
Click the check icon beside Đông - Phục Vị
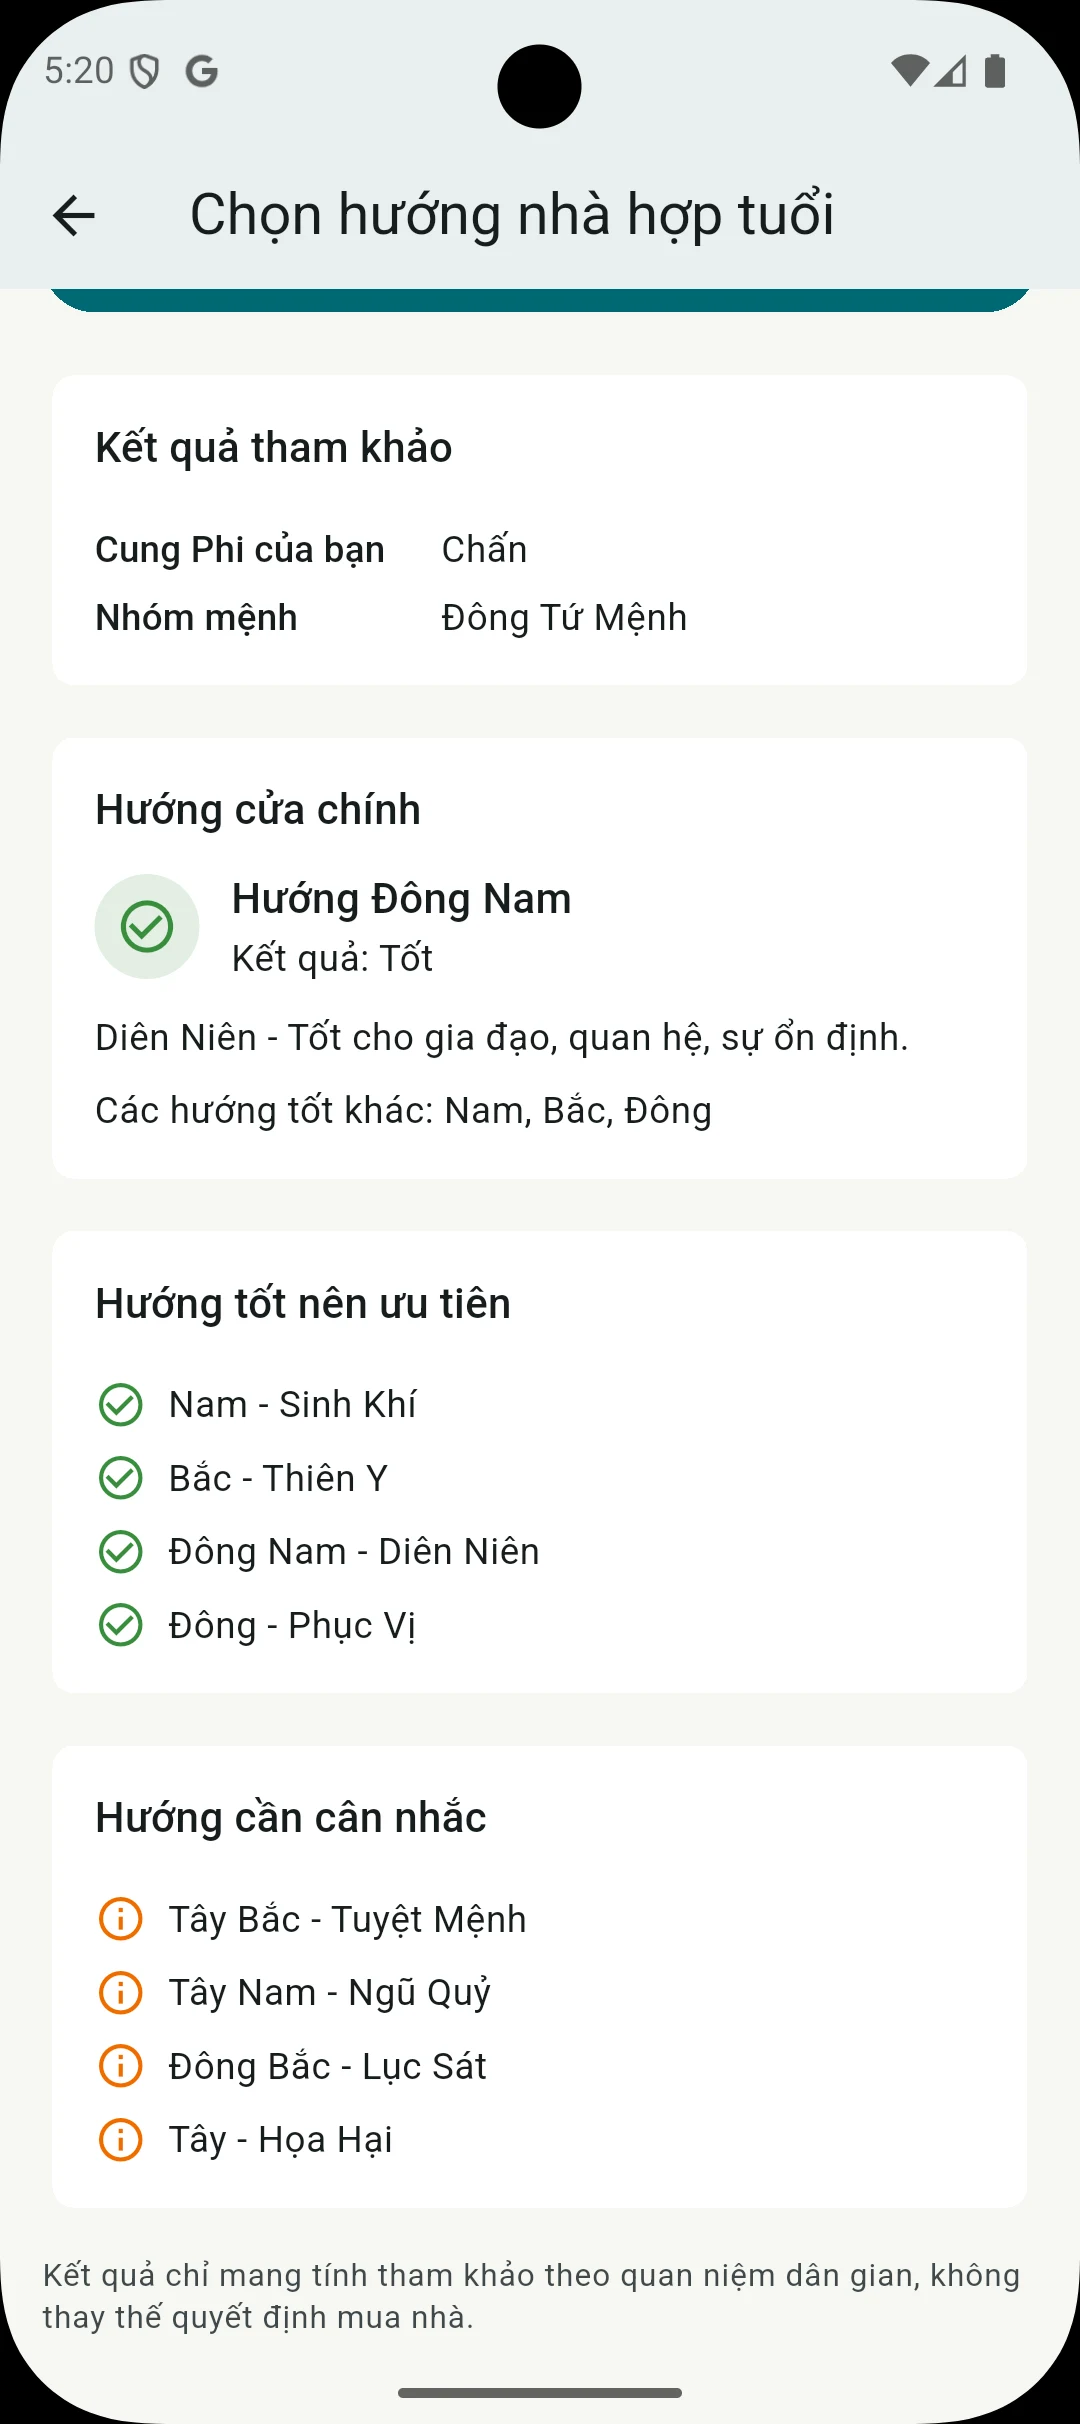tap(121, 1625)
